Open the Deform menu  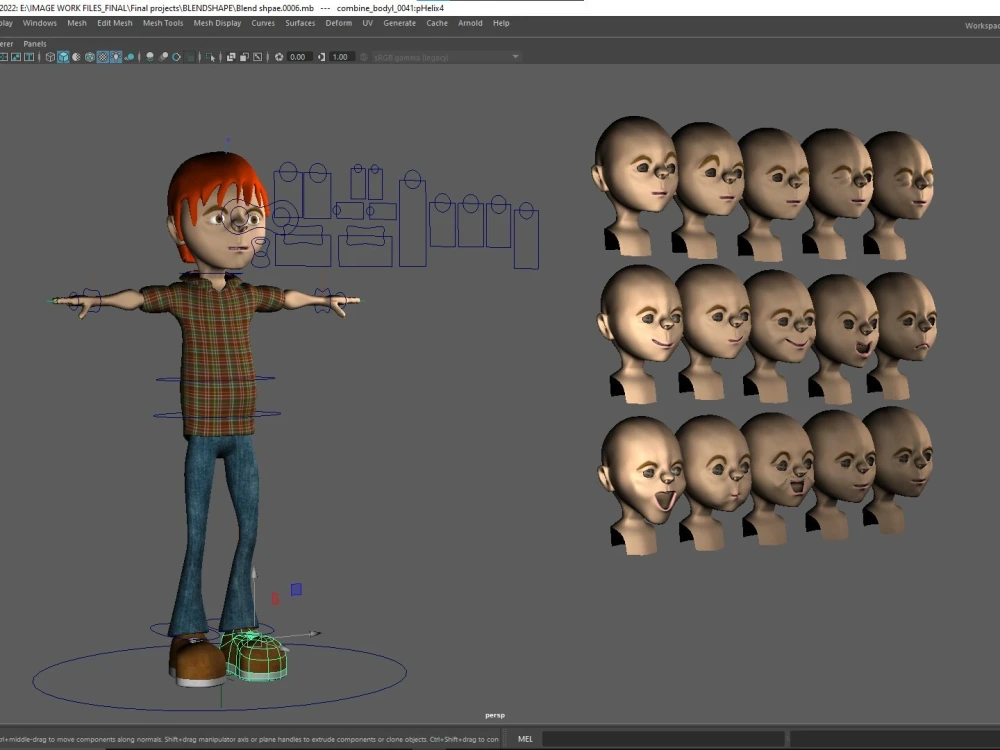[339, 23]
